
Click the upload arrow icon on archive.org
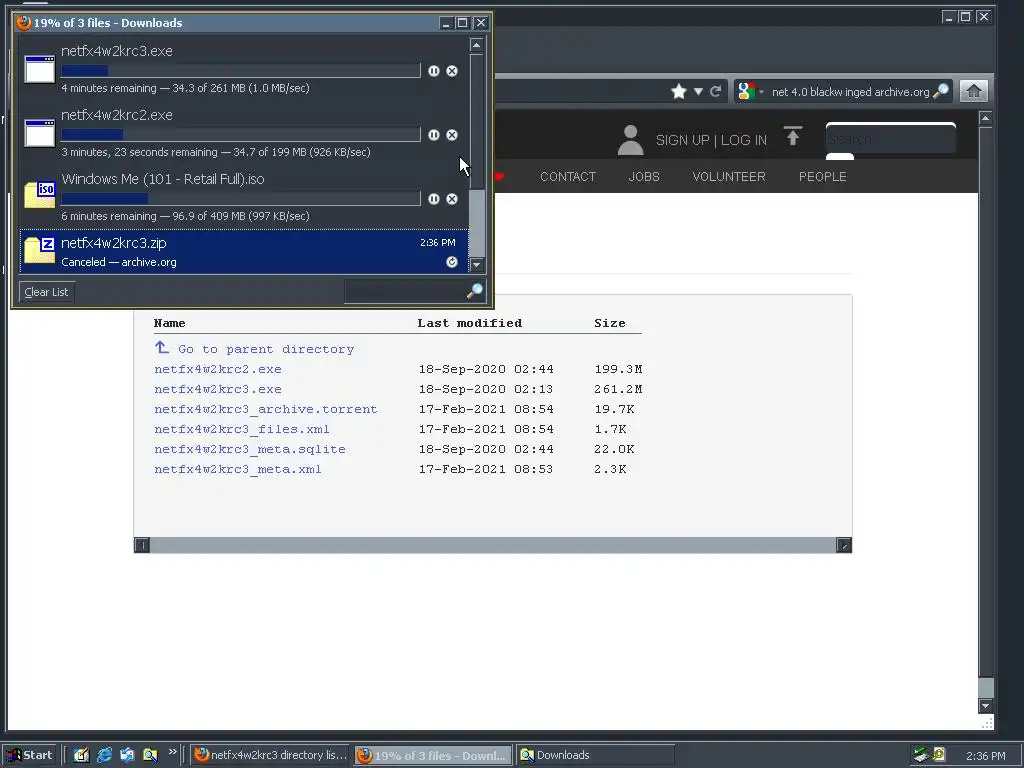pos(793,136)
